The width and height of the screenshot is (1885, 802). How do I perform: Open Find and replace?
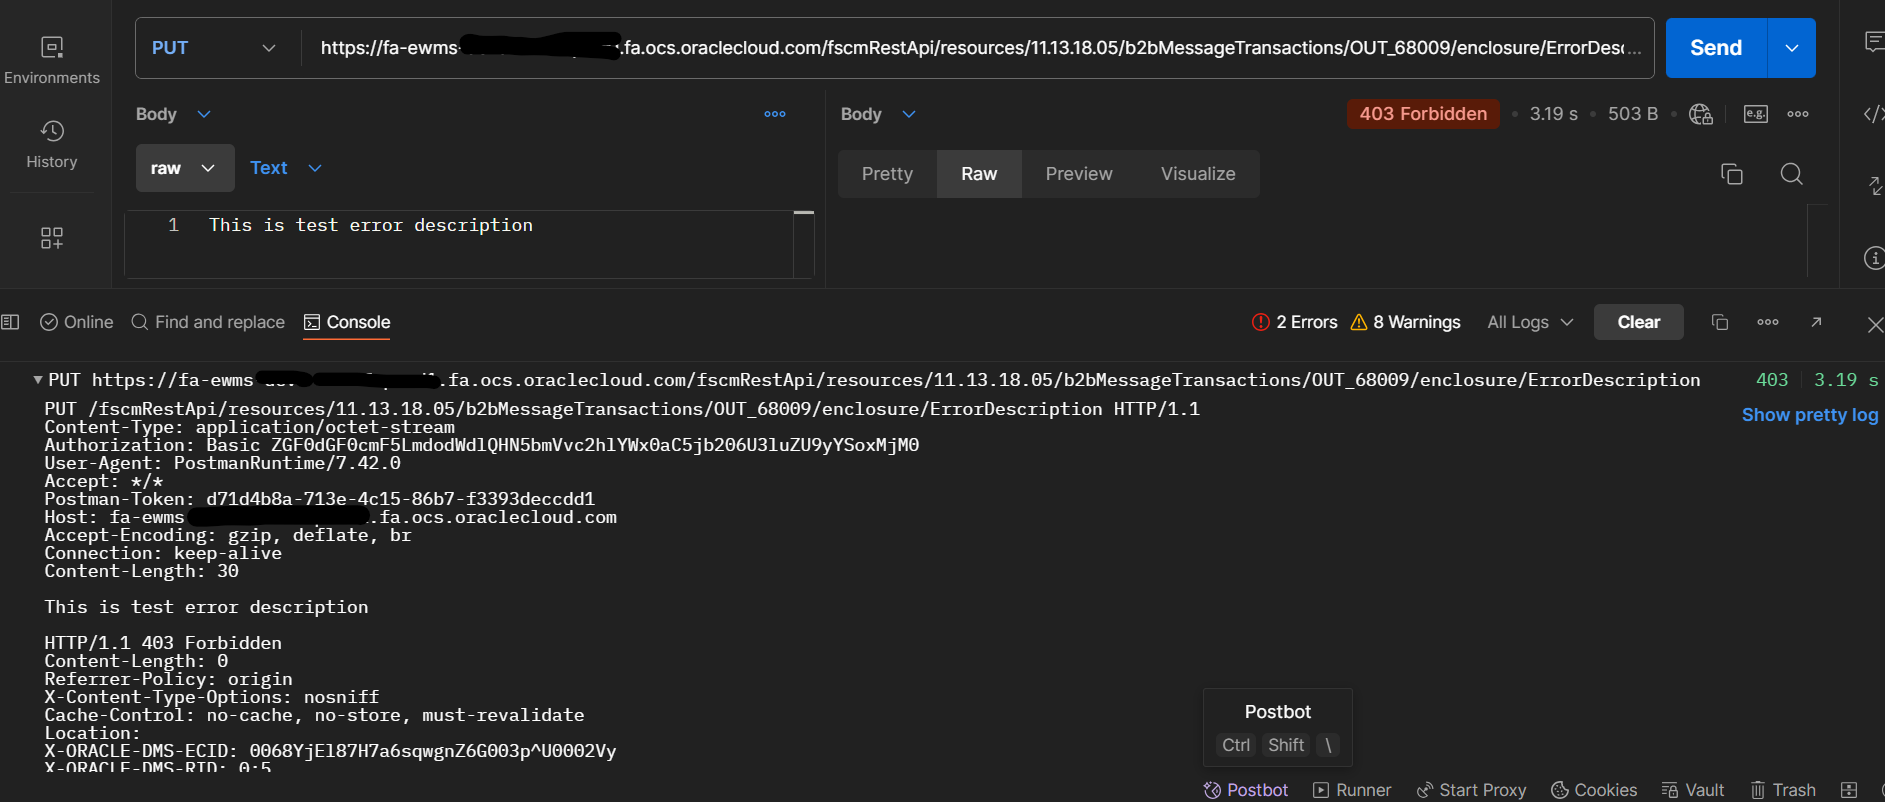click(x=208, y=322)
